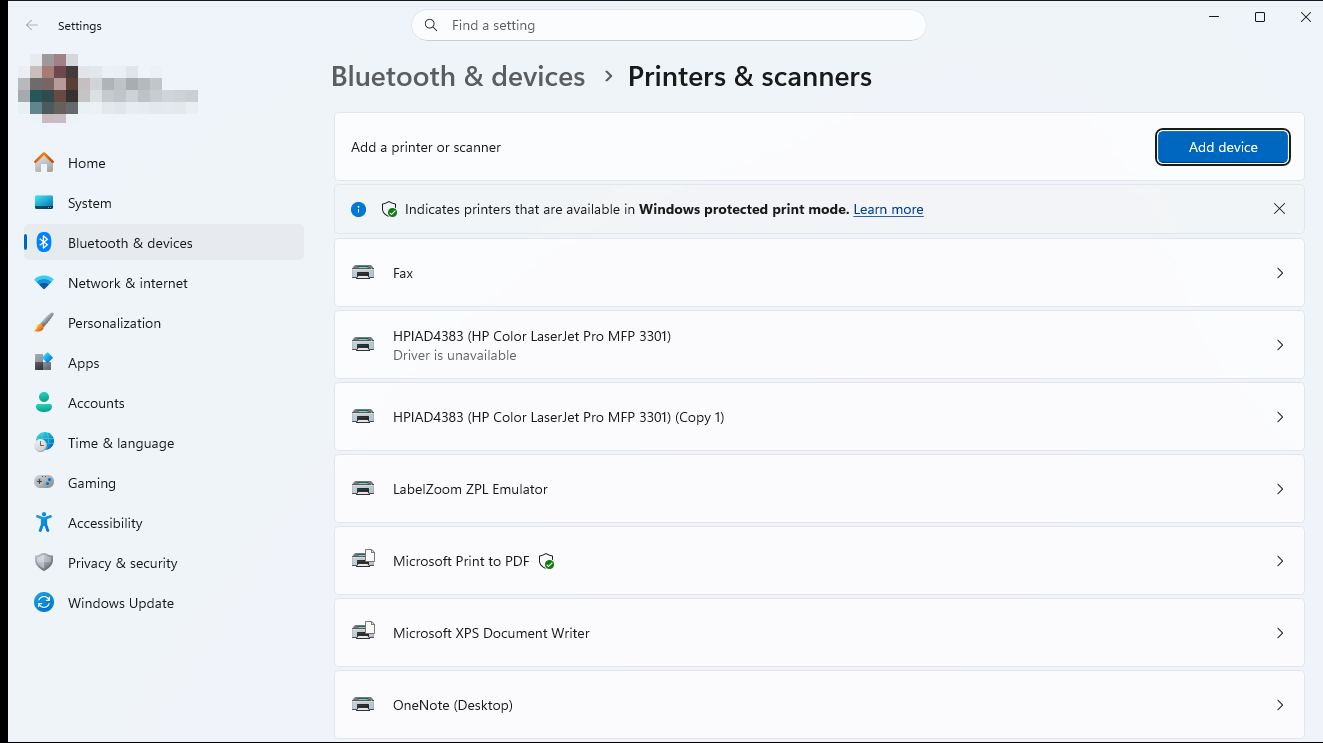
Task: Click 'Microsoft XPS Document Writer' name text
Action: point(491,633)
